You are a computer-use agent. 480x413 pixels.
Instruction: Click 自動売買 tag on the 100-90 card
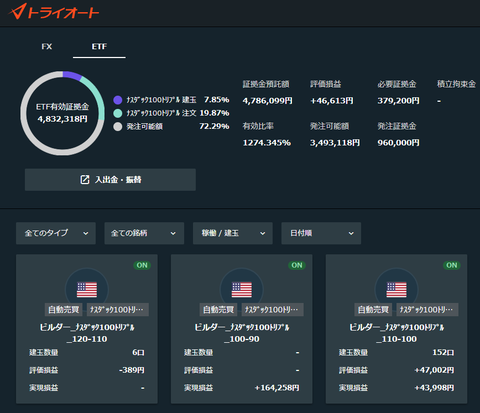(218, 310)
